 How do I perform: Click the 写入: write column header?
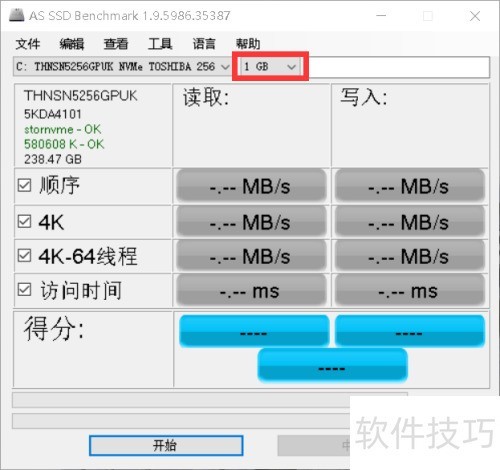click(x=364, y=98)
